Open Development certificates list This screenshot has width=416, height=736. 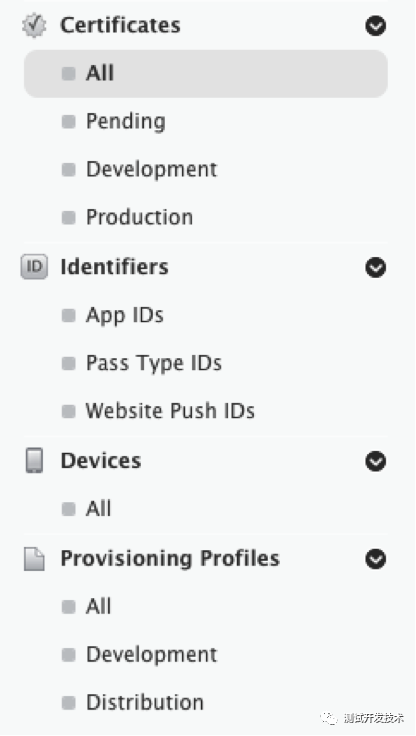coord(151,169)
